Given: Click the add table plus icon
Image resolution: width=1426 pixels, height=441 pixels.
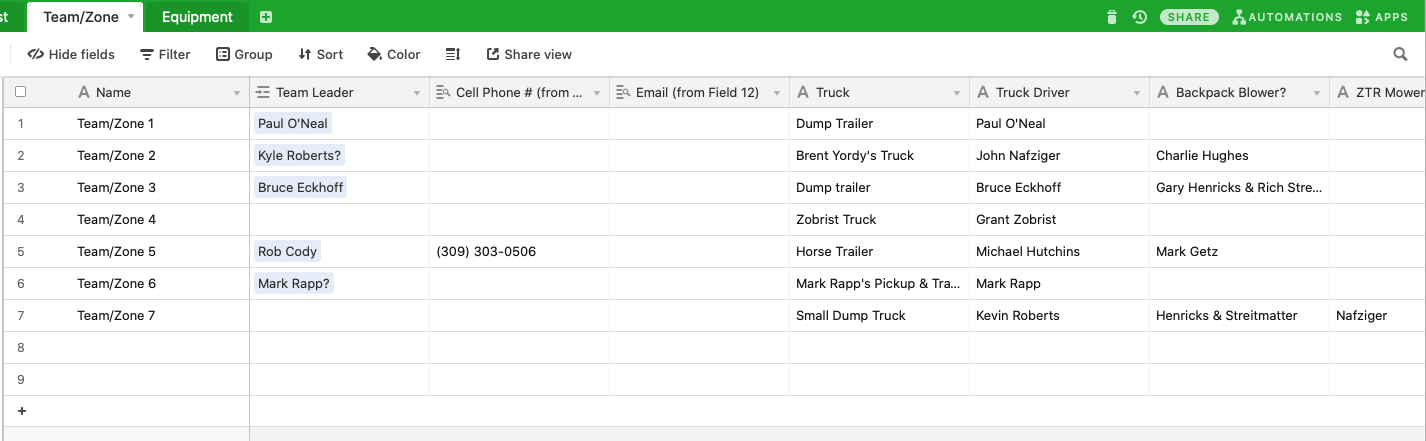Looking at the screenshot, I should click(266, 17).
